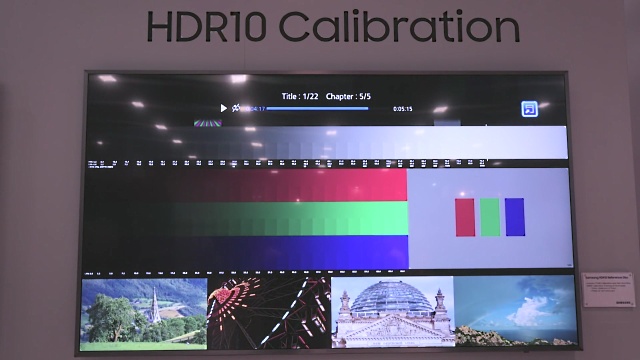Click the red gradient ramp bar
The height and width of the screenshot is (360, 640).
246,185
